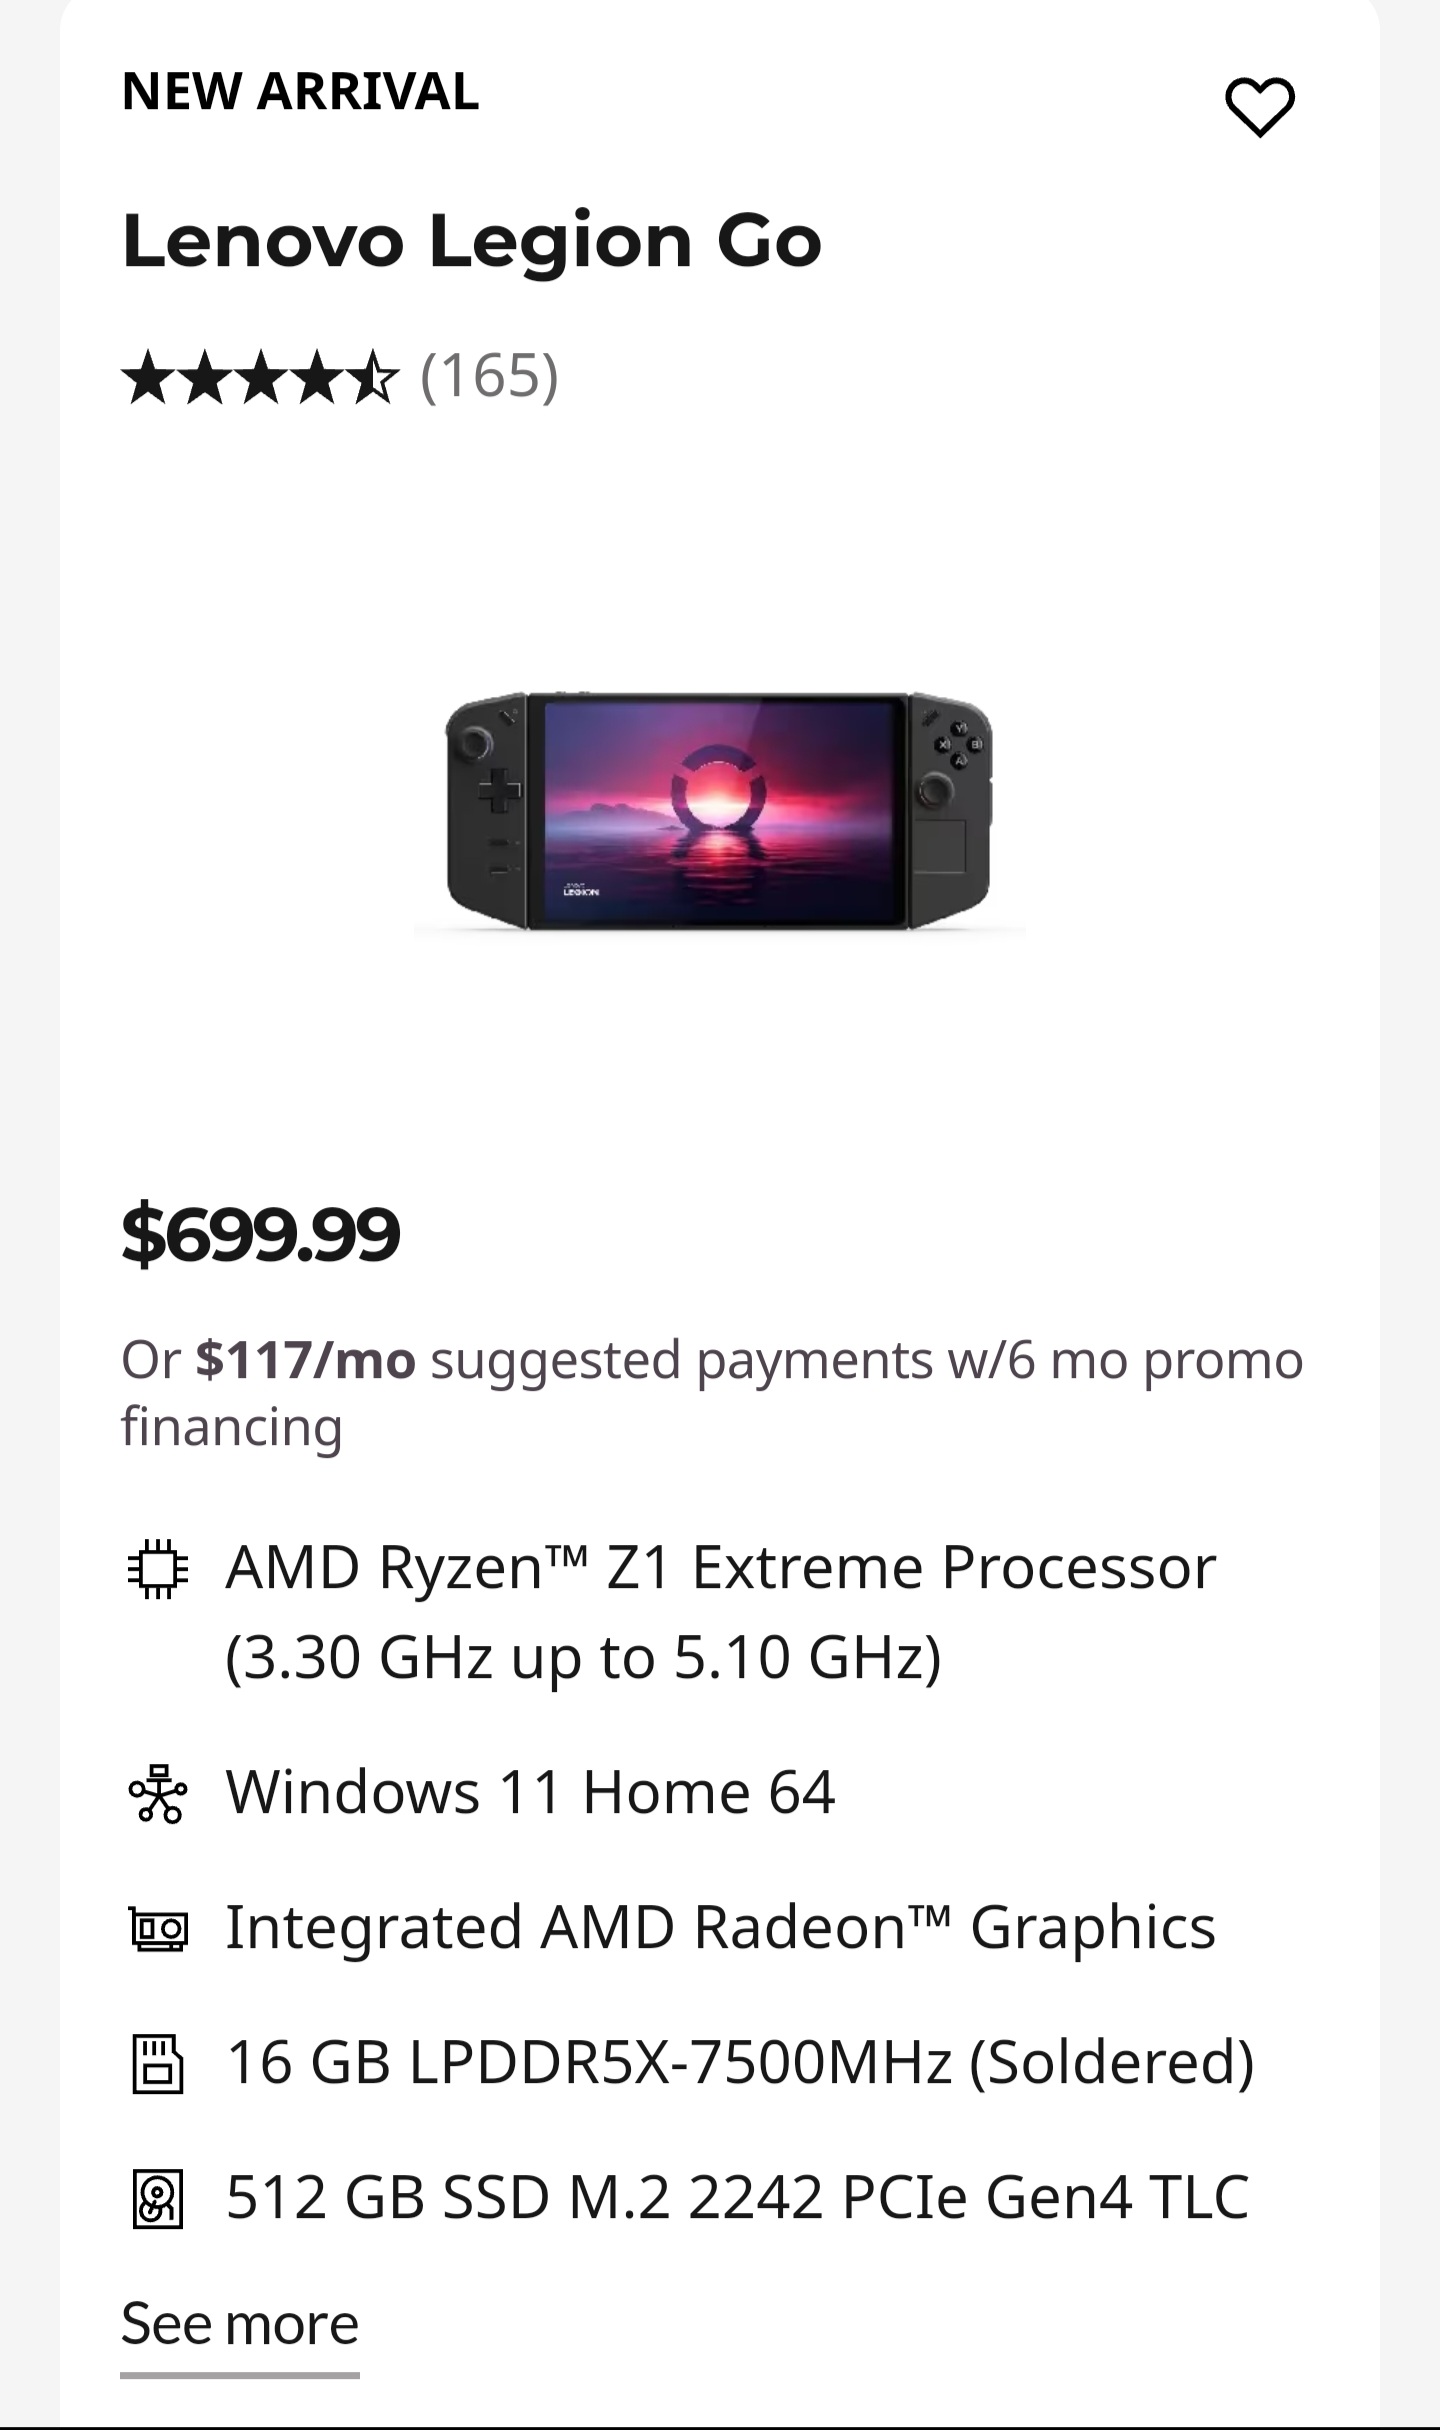Select the 16 GB LPDDR5X memory spec
The width and height of the screenshot is (1440, 2430).
[x=740, y=2063]
